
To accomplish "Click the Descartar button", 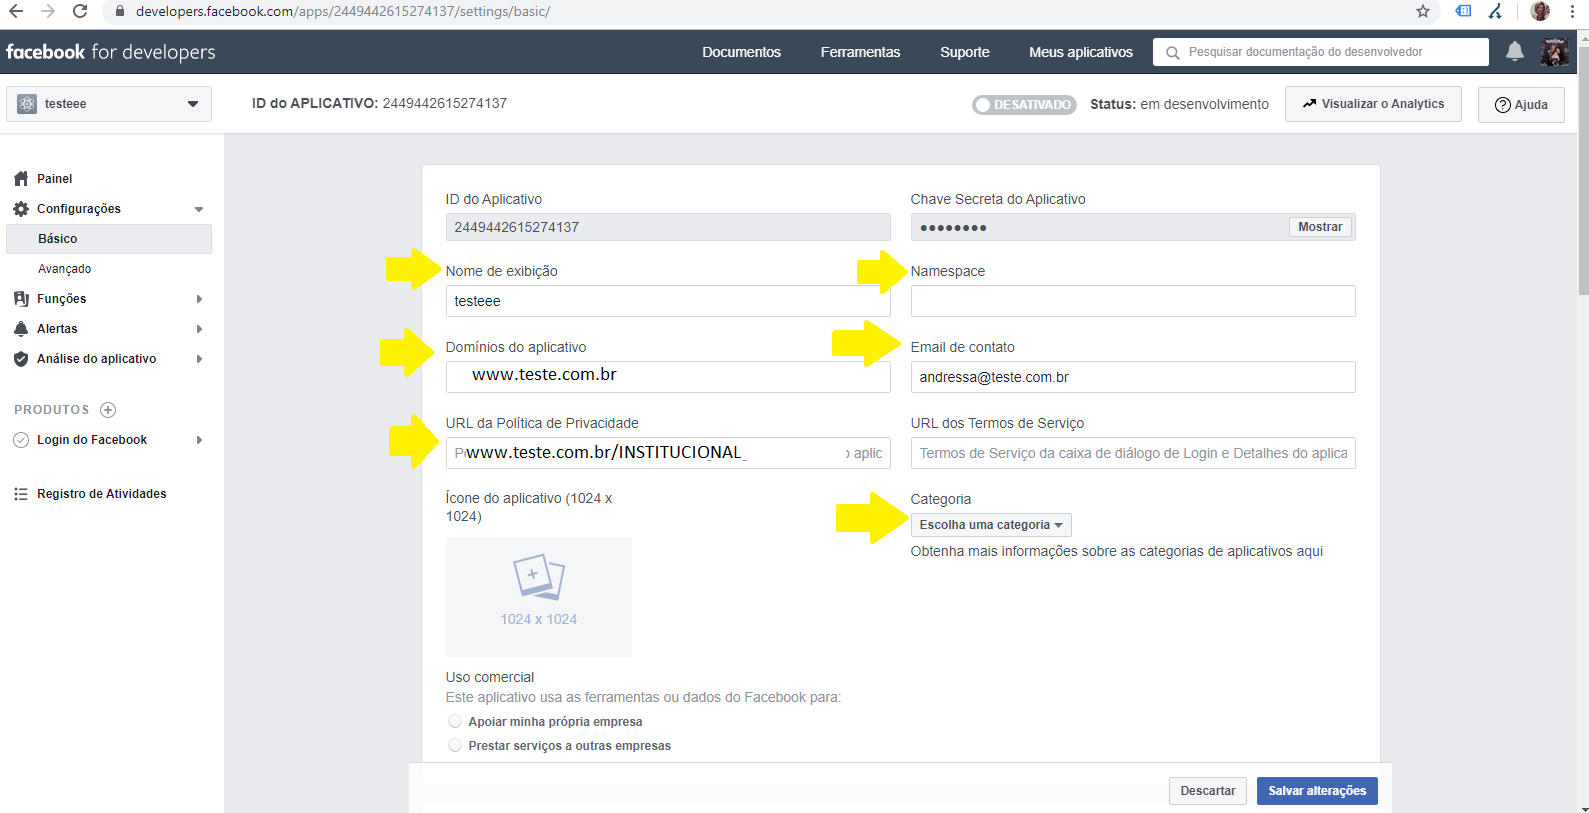I will tap(1208, 790).
